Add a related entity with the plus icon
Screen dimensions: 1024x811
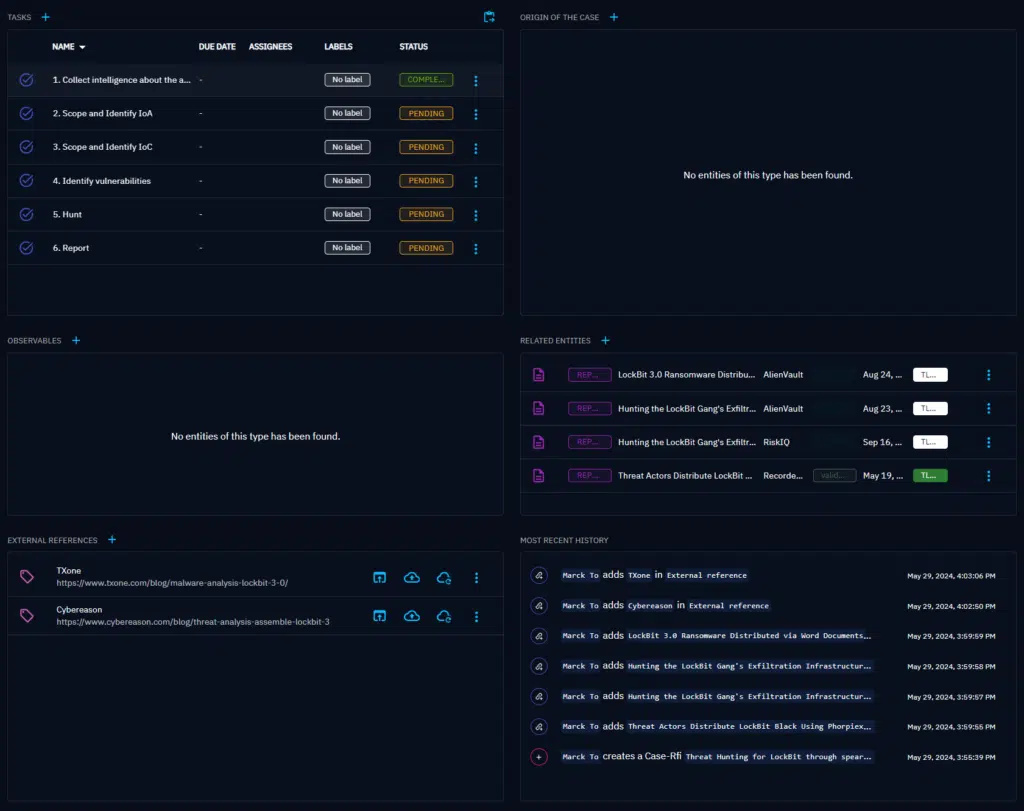coord(605,340)
